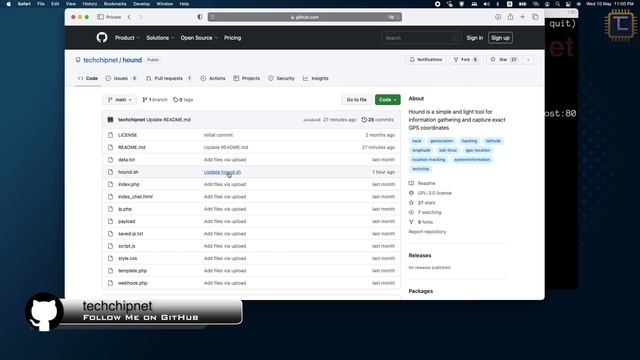This screenshot has height=360, width=640.
Task: Click history clock icon beside 25 commits
Action: (364, 120)
